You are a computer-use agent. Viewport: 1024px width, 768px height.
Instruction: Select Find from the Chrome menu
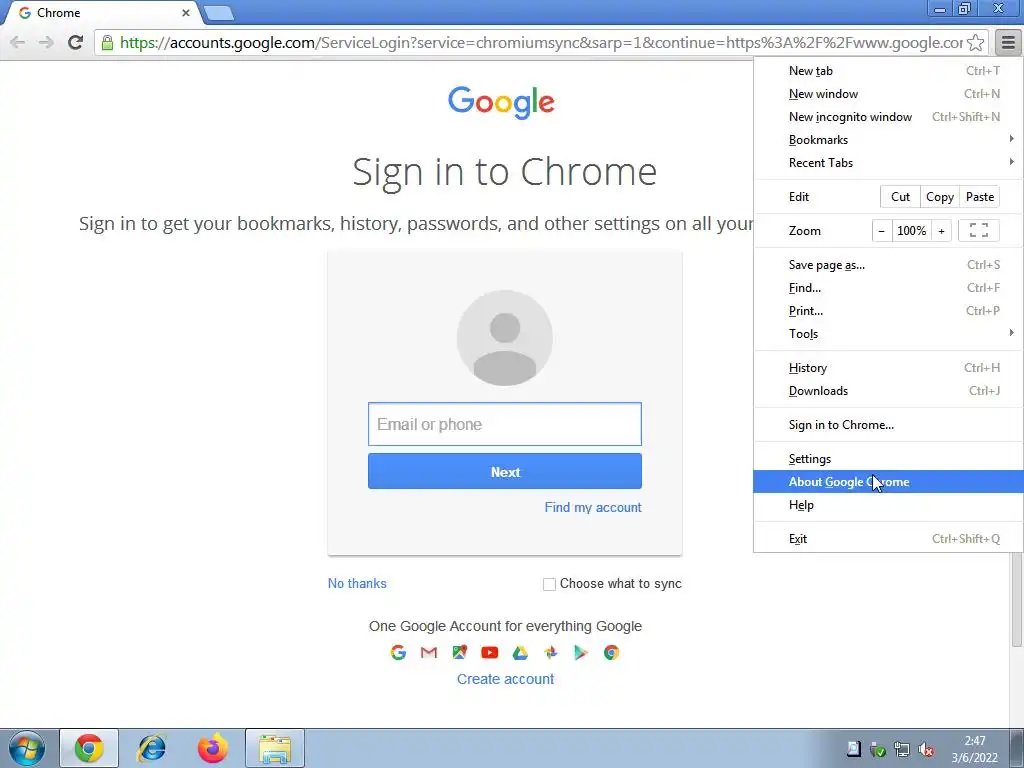pyautogui.click(x=888, y=288)
